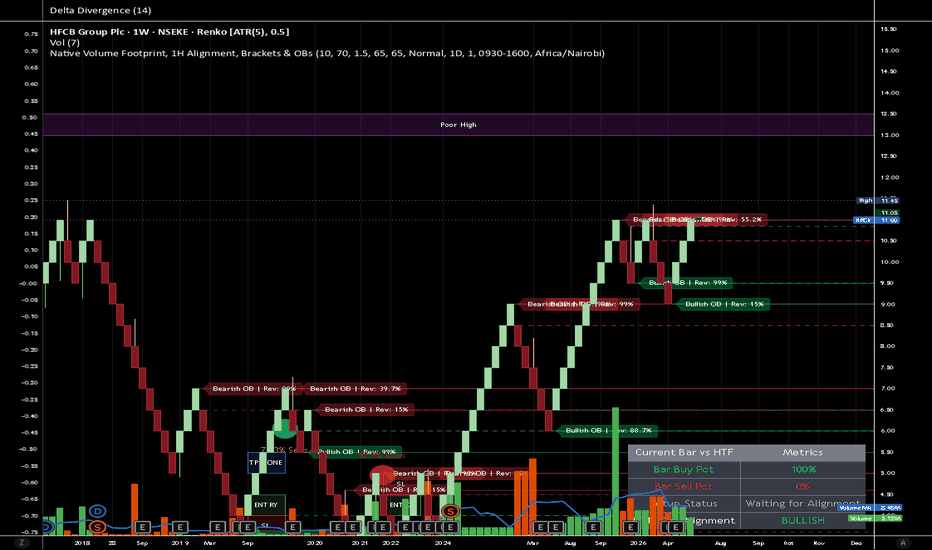
Task: Click the High 11.45 price label
Action: pyautogui.click(x=877, y=201)
